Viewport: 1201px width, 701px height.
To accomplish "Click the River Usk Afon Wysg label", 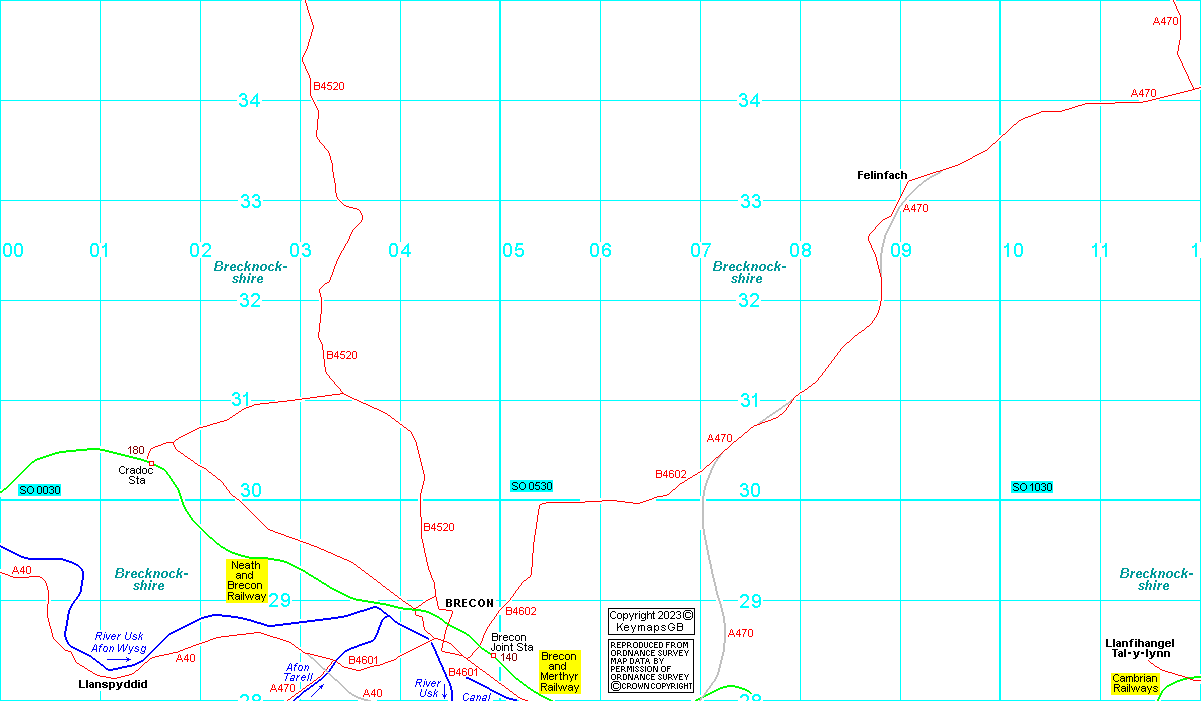I will tap(120, 642).
